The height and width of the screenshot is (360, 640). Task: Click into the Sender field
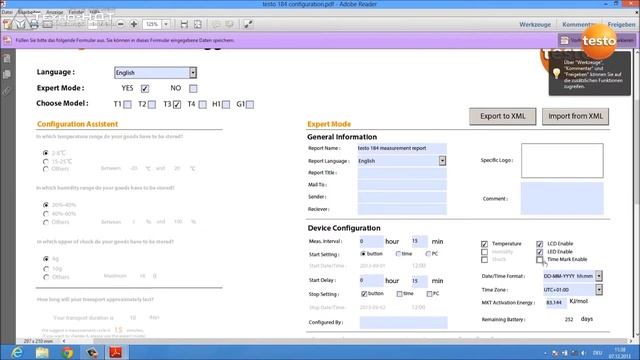[402, 197]
